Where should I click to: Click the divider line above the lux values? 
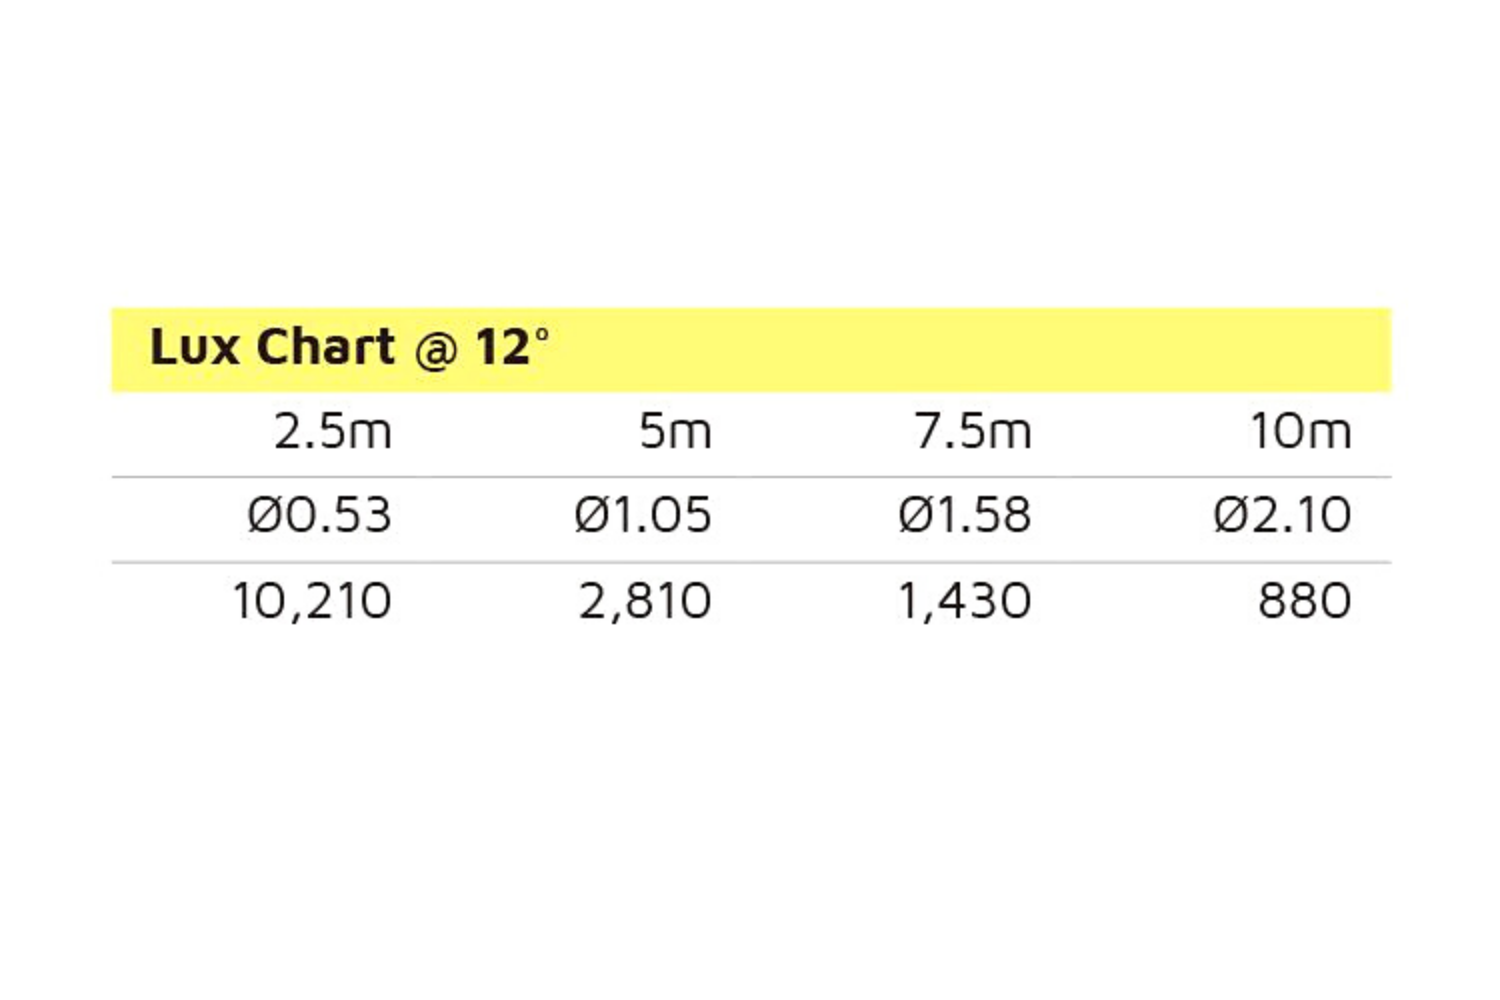pos(750,562)
